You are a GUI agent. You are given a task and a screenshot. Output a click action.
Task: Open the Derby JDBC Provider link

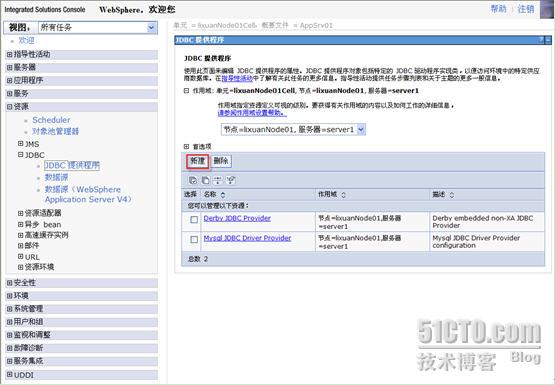237,218
